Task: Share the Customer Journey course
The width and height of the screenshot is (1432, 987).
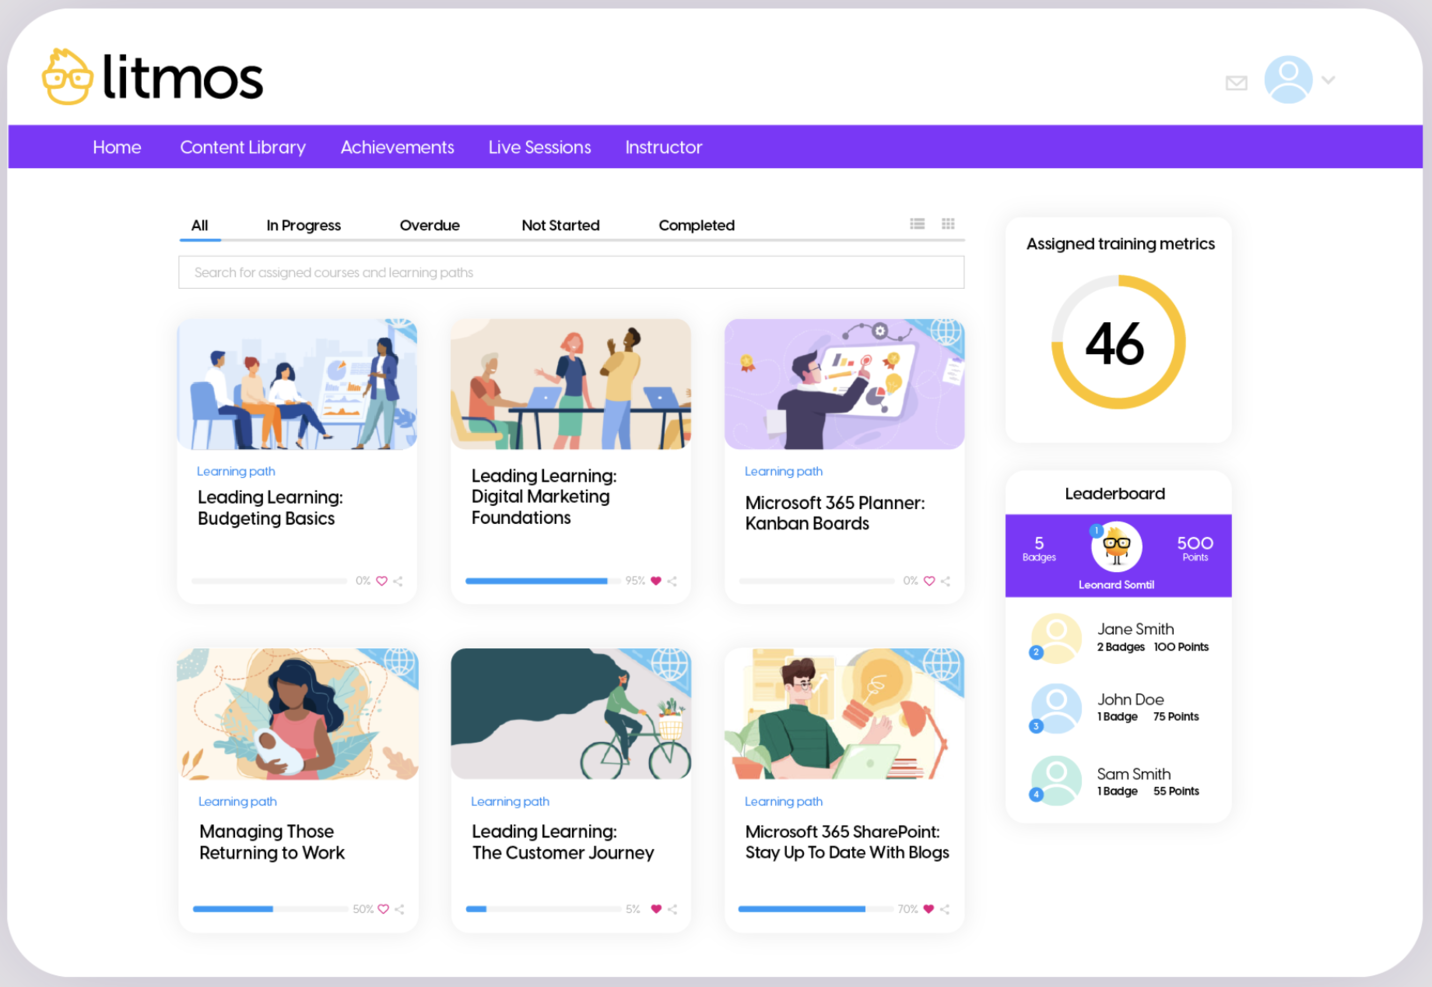Action: [x=672, y=909]
